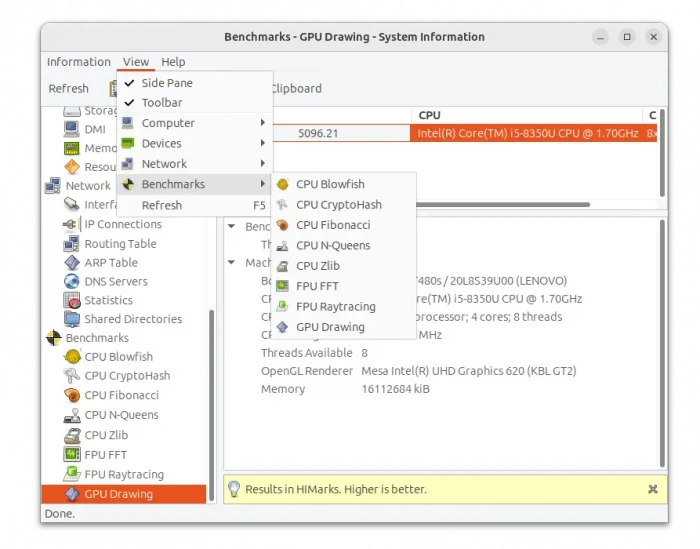Click the CPU Fibonacci shell icon in submenu
The image size is (700, 549).
[x=283, y=225]
